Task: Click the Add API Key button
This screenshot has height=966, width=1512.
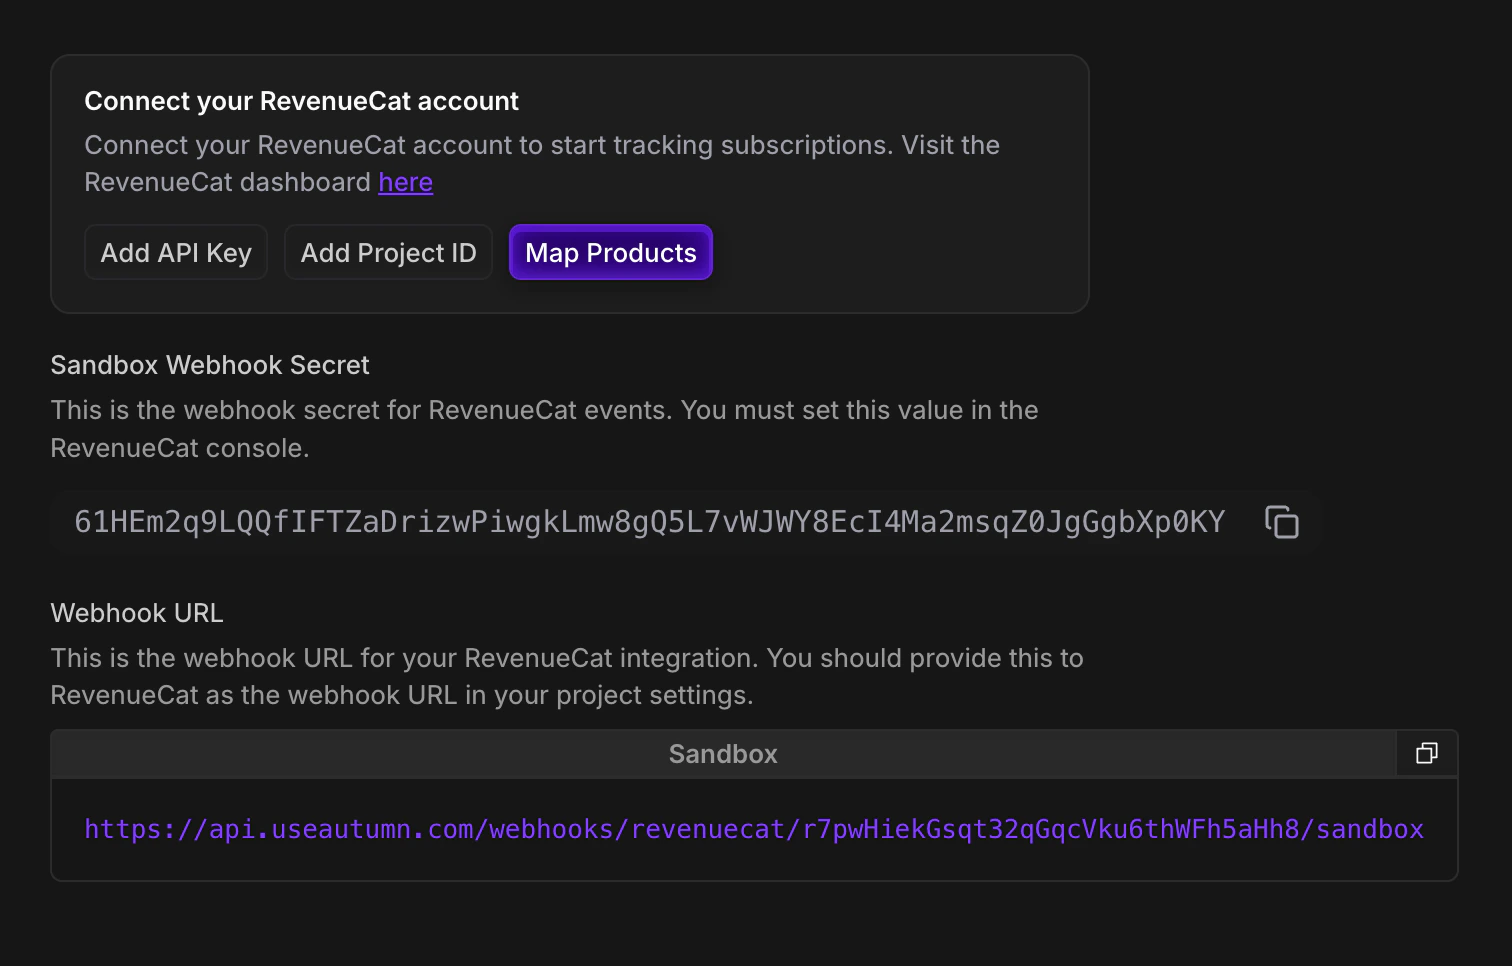Action: click(176, 253)
